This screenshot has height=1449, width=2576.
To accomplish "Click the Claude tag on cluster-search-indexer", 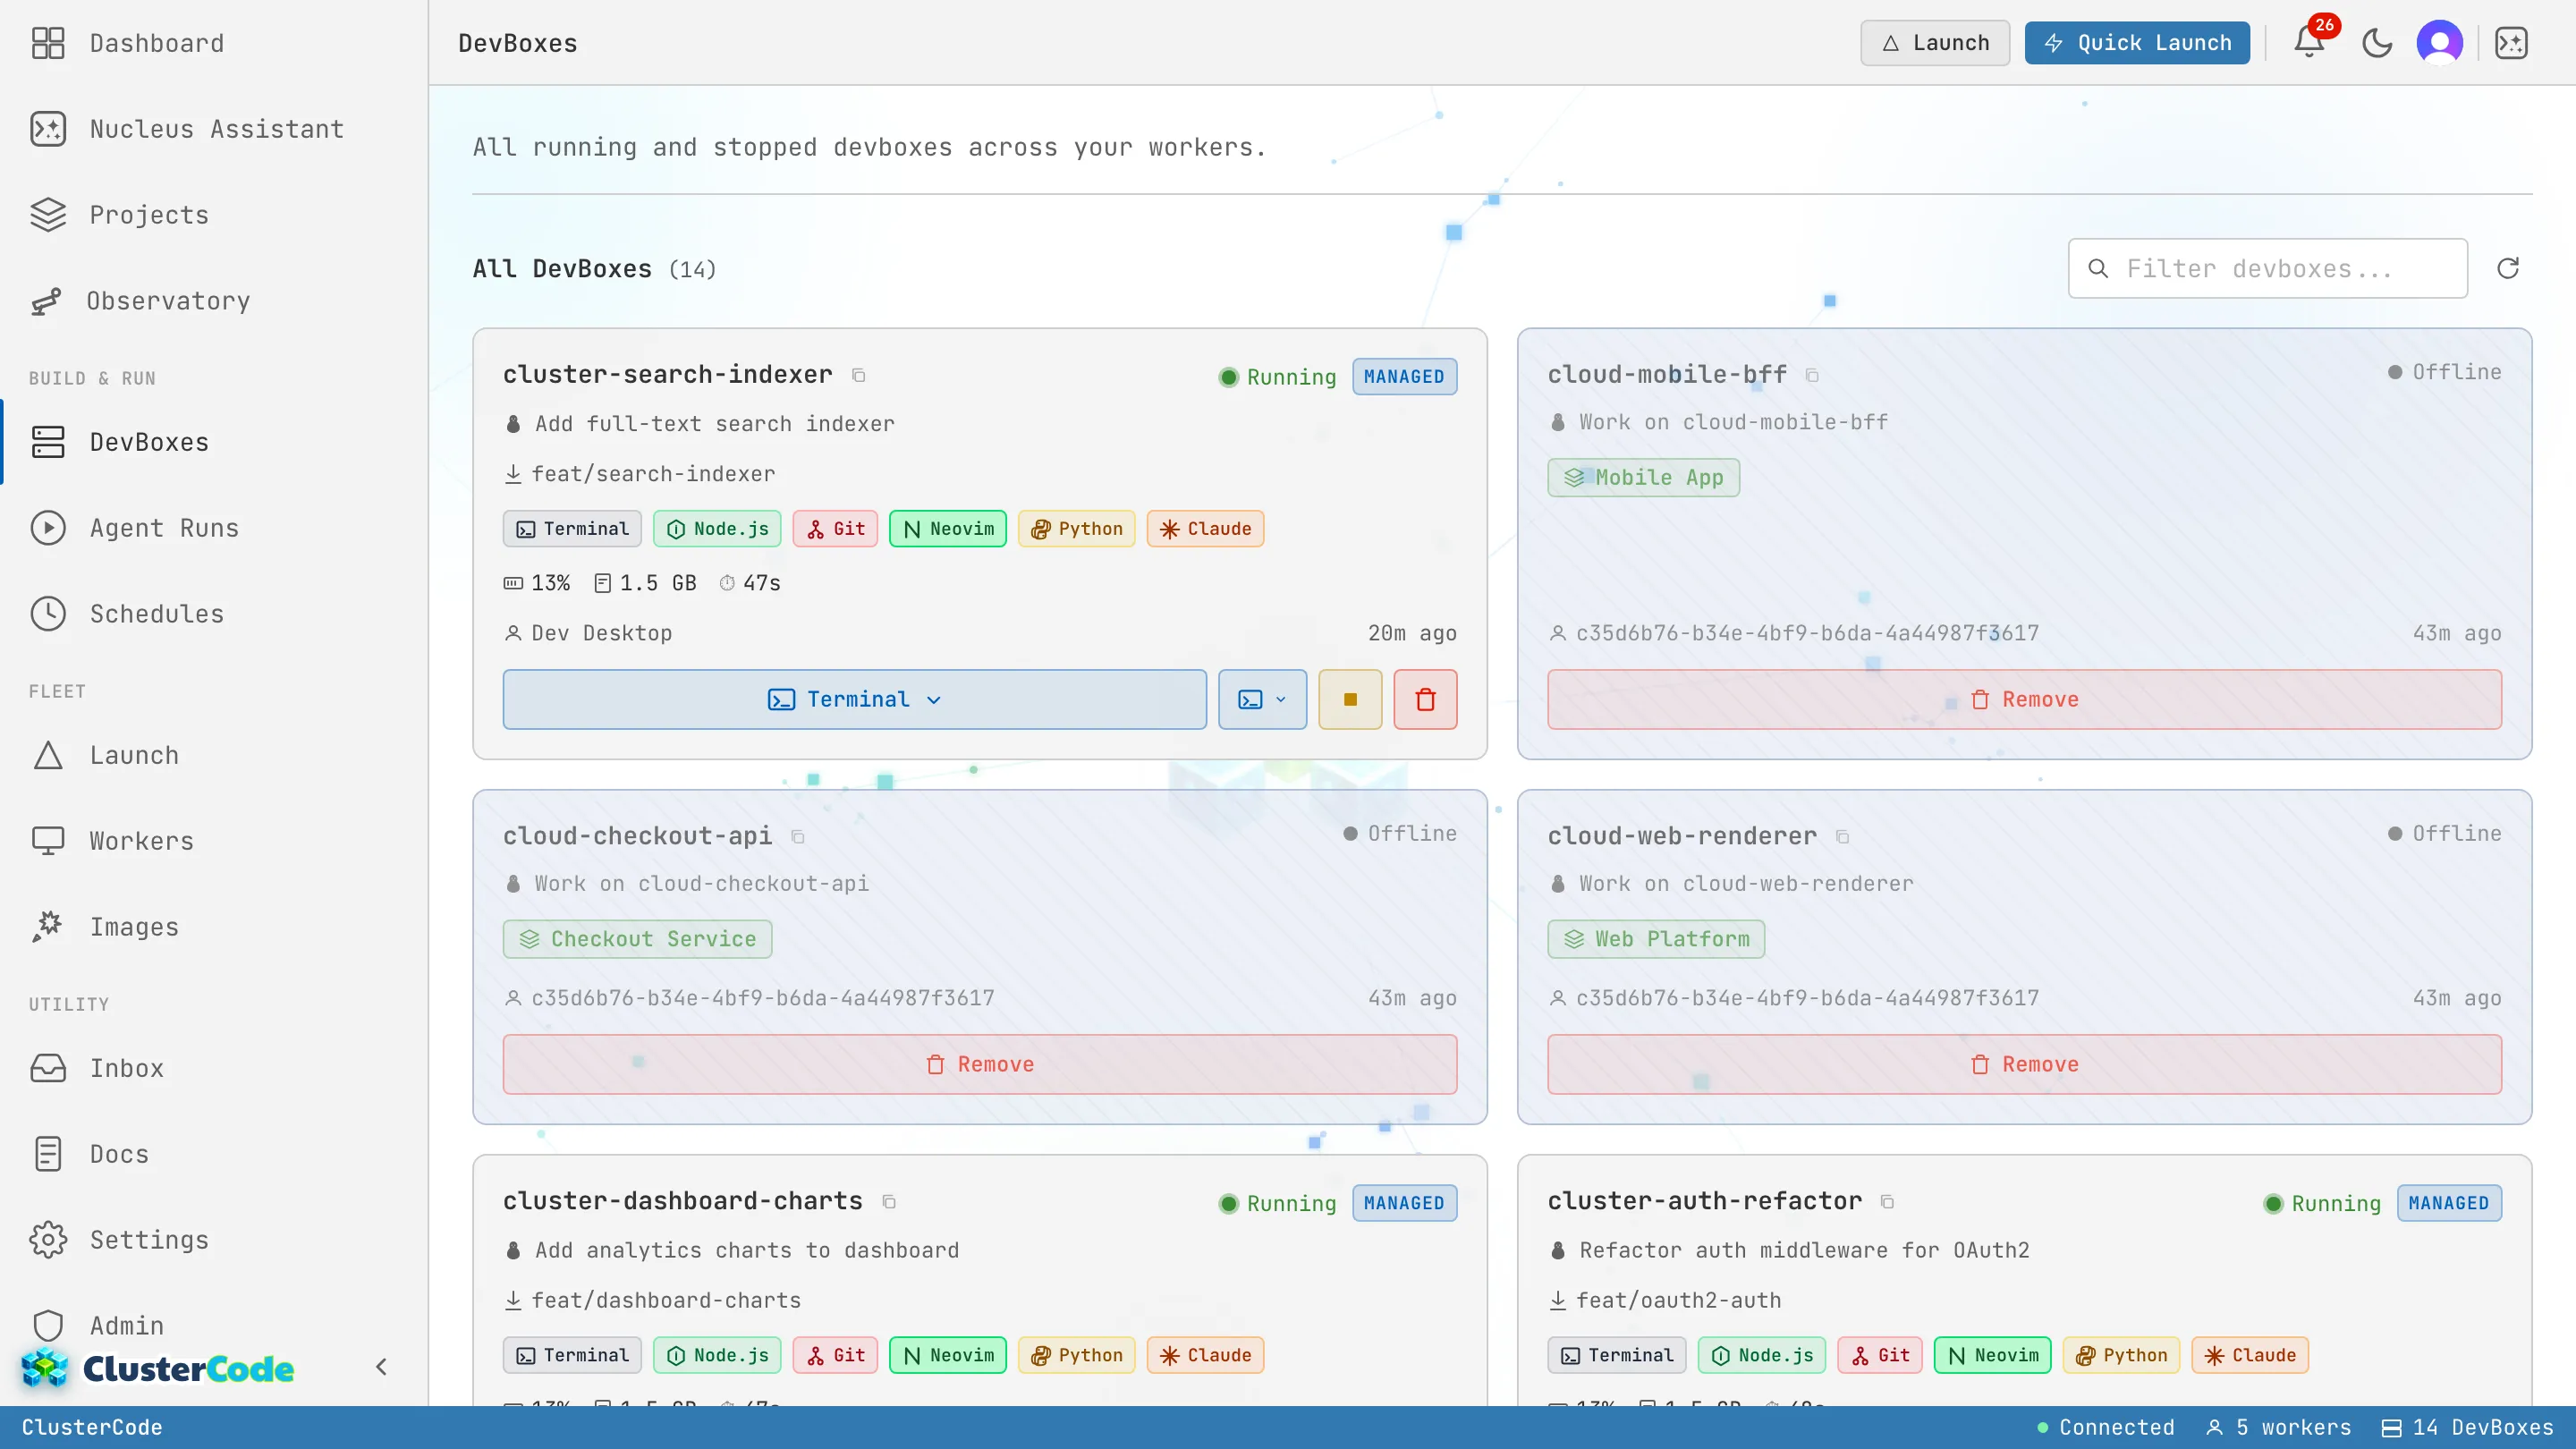I will [x=1205, y=529].
